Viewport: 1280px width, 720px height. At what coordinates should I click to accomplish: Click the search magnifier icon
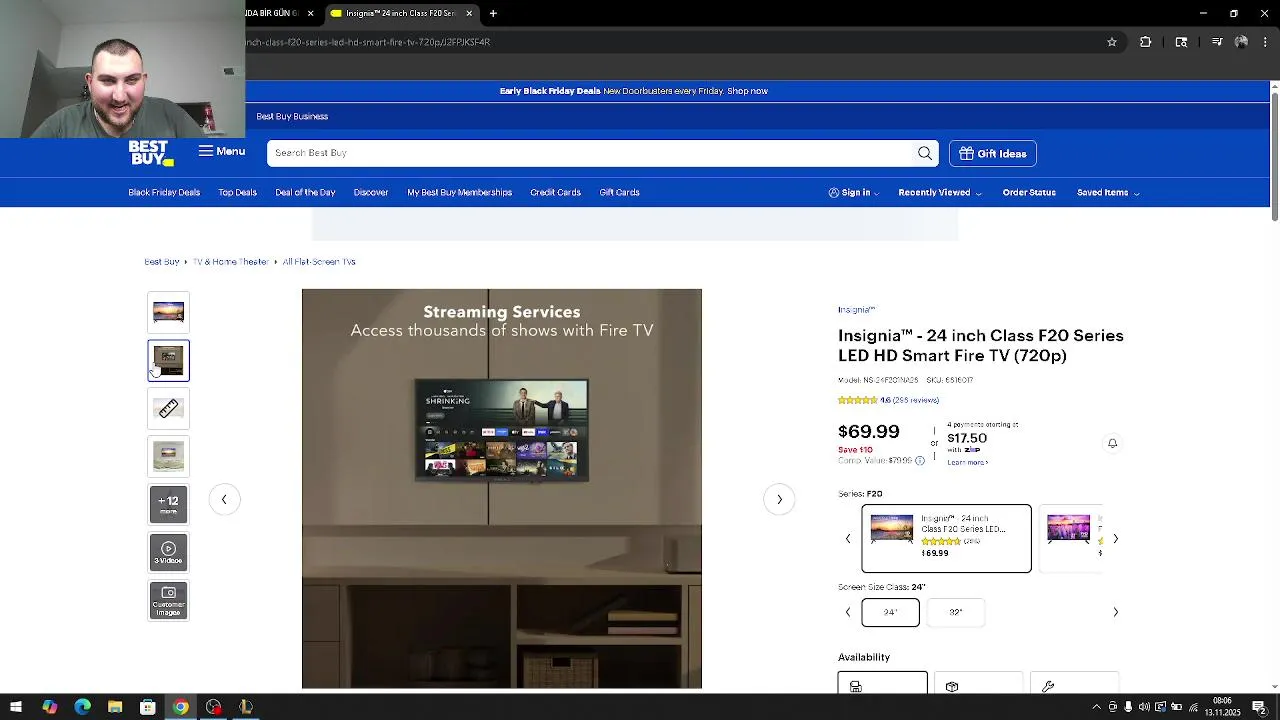point(925,153)
